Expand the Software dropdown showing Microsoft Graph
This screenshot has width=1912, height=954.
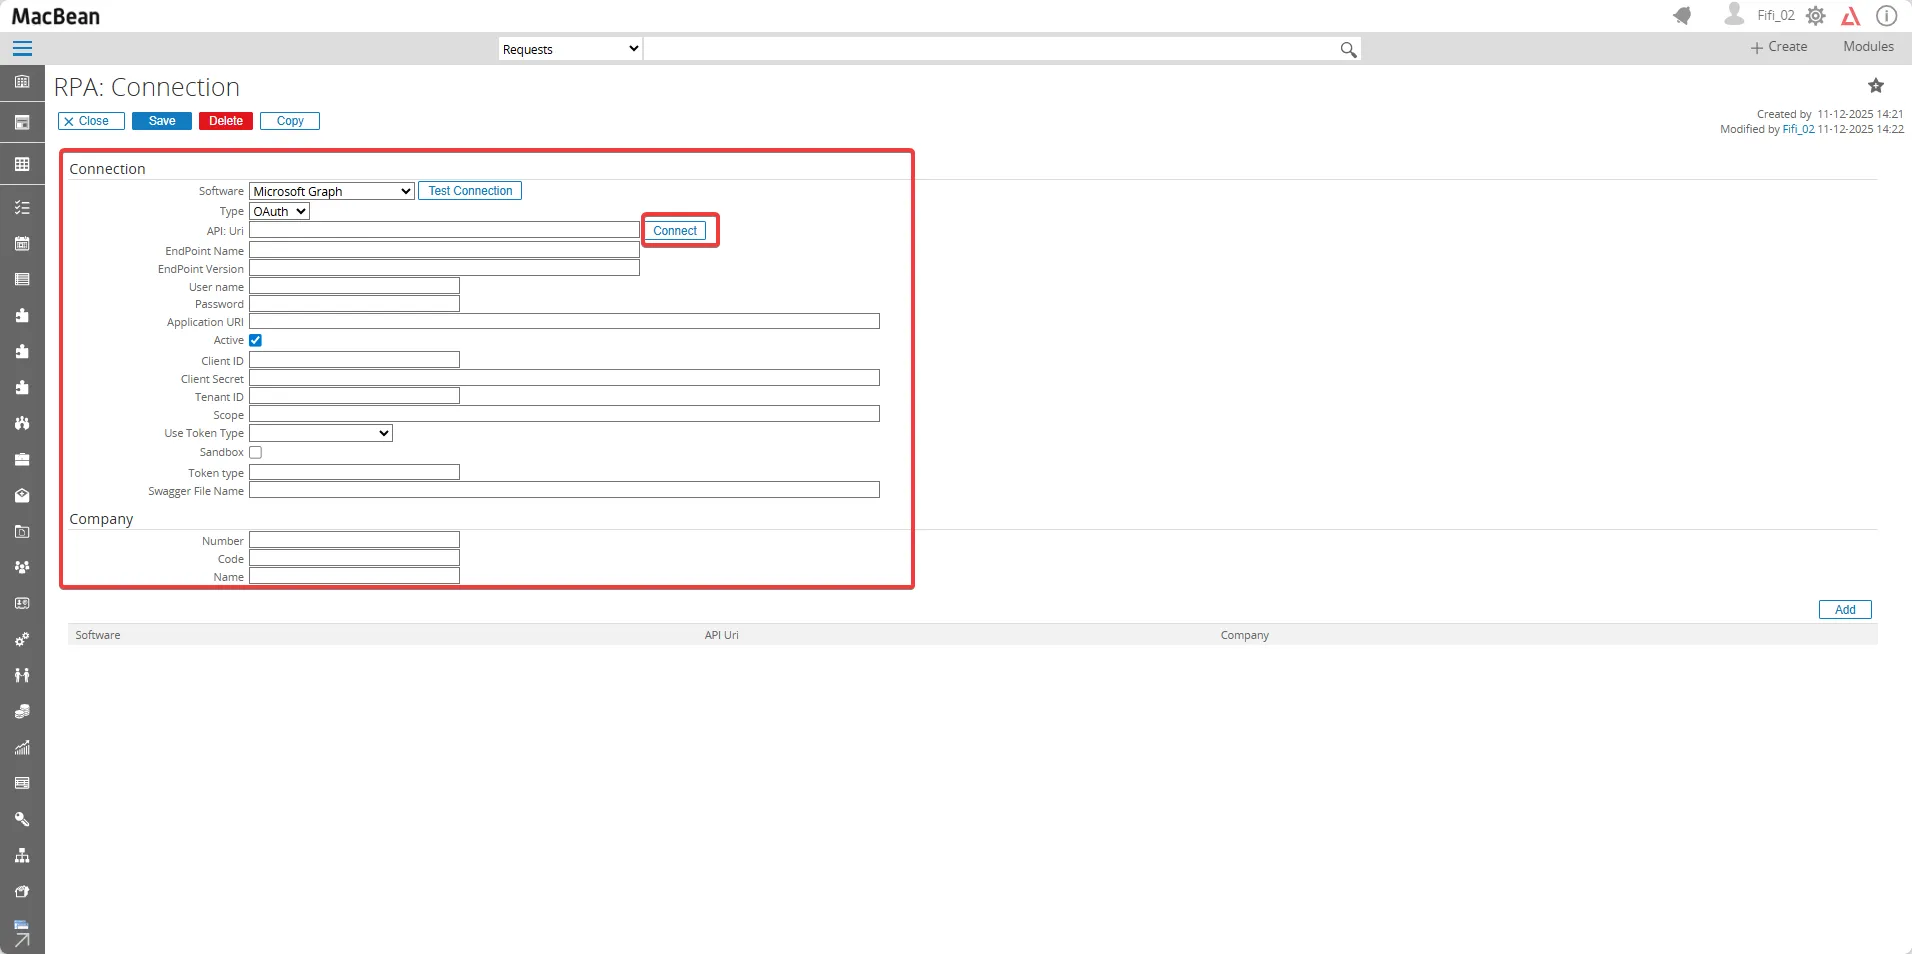[x=331, y=191]
